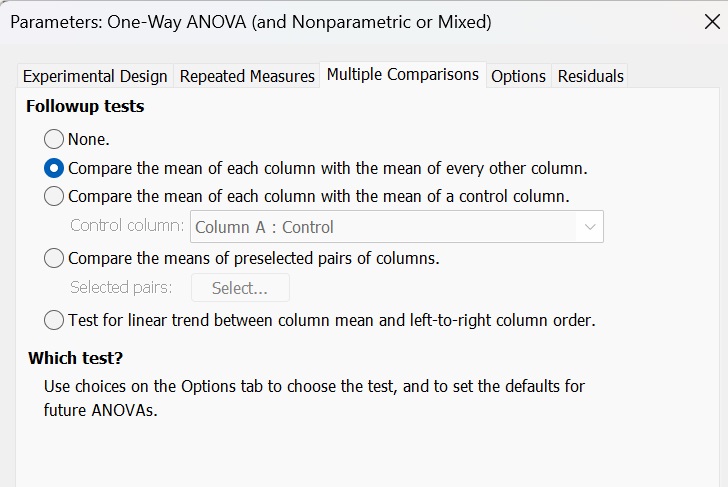This screenshot has width=728, height=487.
Task: Enable test for linear trend option
Action: click(54, 320)
